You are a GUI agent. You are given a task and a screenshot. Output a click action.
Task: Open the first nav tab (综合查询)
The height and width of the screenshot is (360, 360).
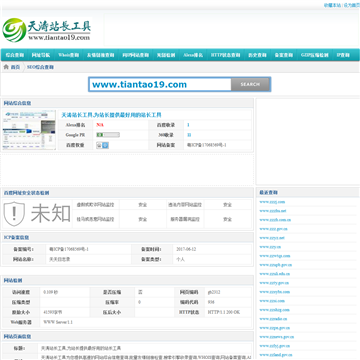(x=15, y=55)
